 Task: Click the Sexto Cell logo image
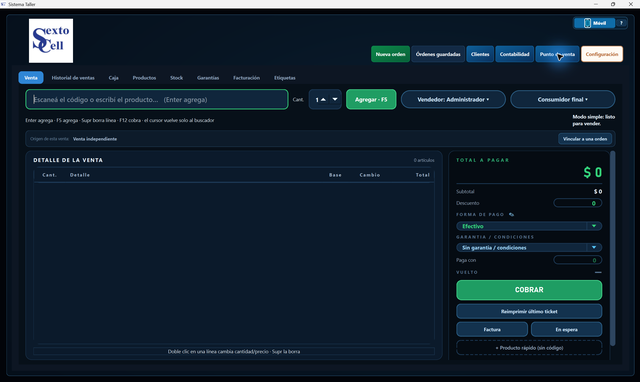(x=51, y=41)
